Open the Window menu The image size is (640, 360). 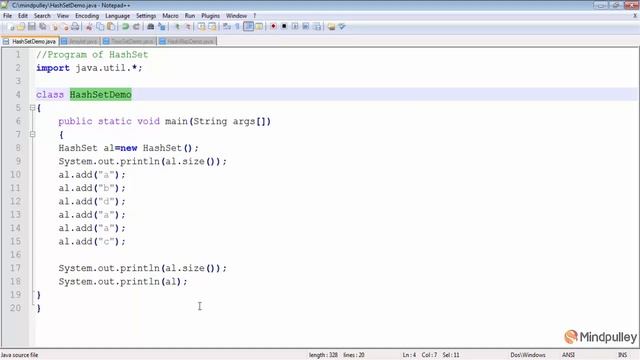point(236,16)
